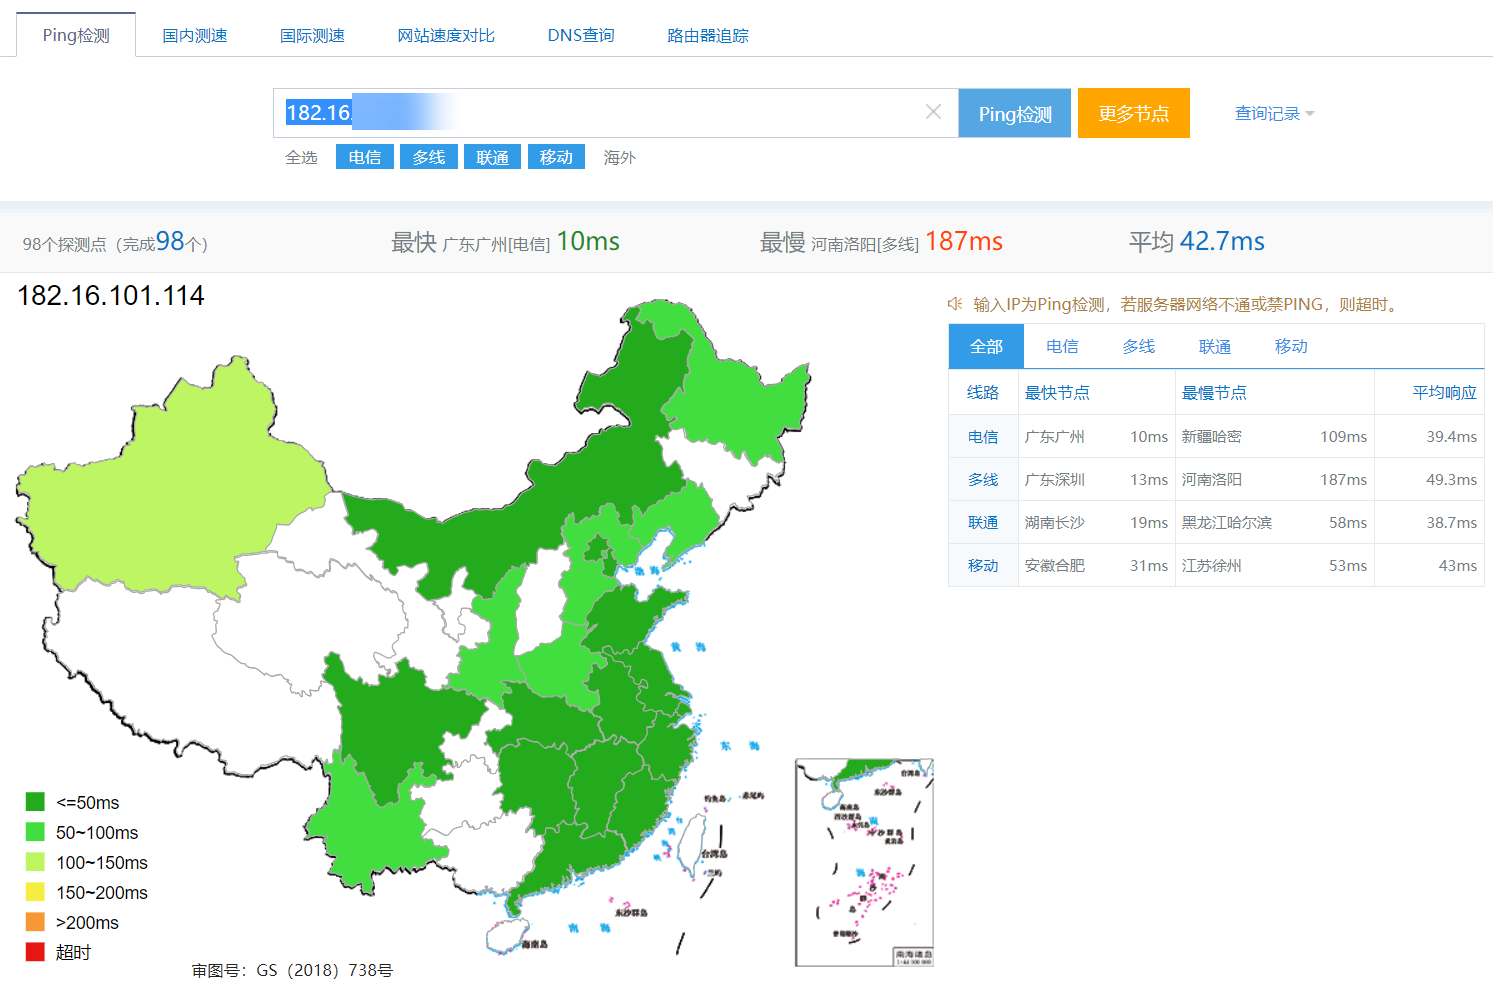Toggle the 移动 line filter
Viewport: 1493px width, 1000px height.
click(x=556, y=157)
